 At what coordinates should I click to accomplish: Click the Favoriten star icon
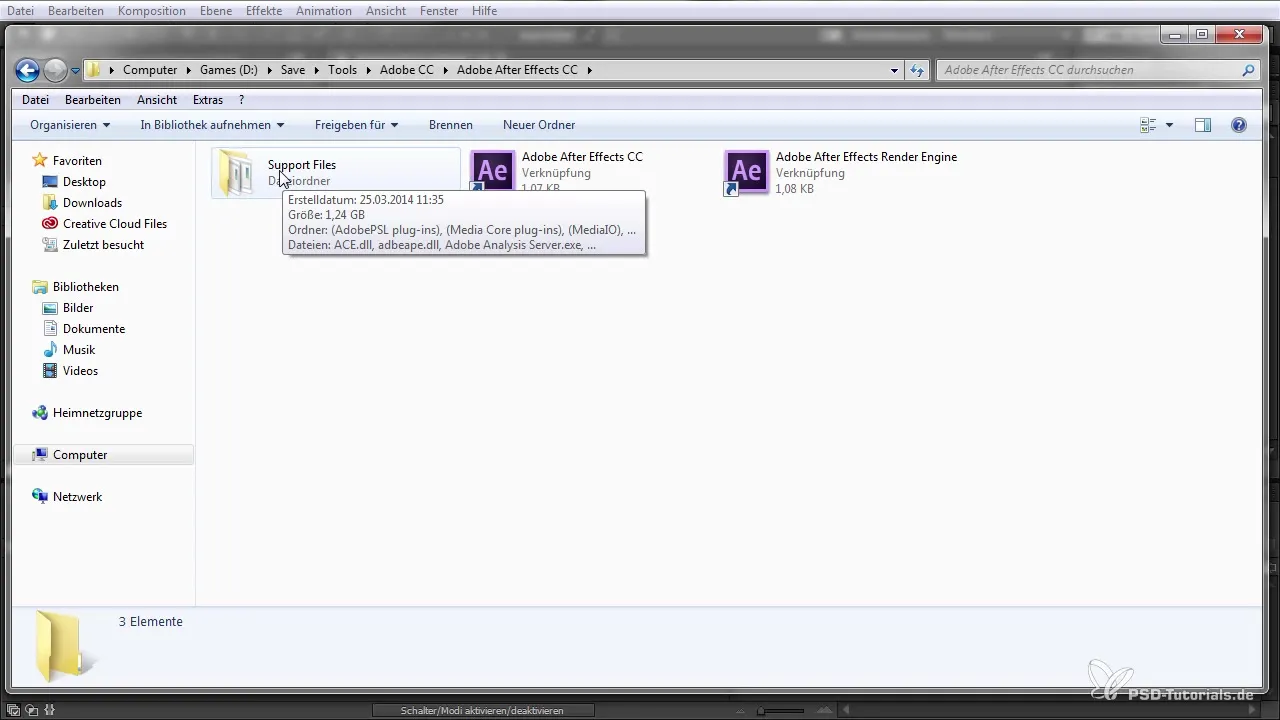(40, 160)
